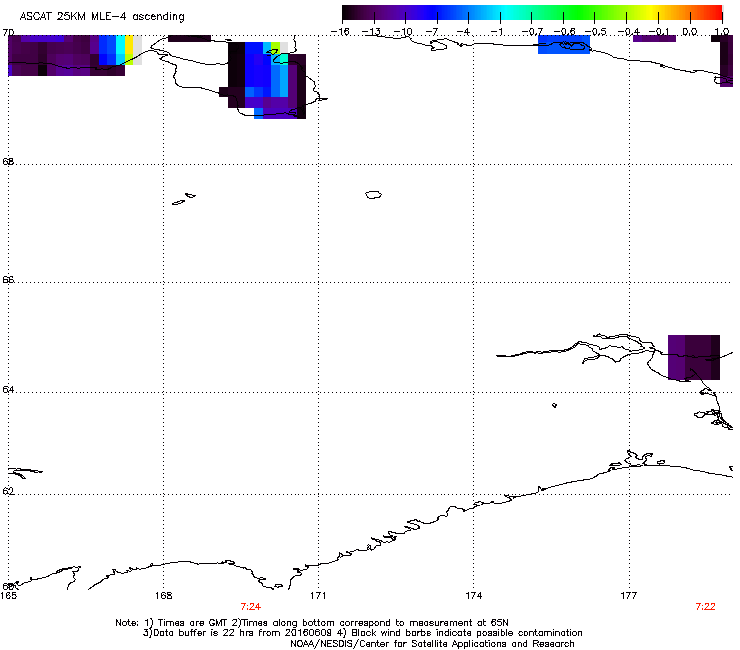Image resolution: width=740 pixels, height=650 pixels.
Task: Click the latitude label "64"
Action: click(8, 390)
